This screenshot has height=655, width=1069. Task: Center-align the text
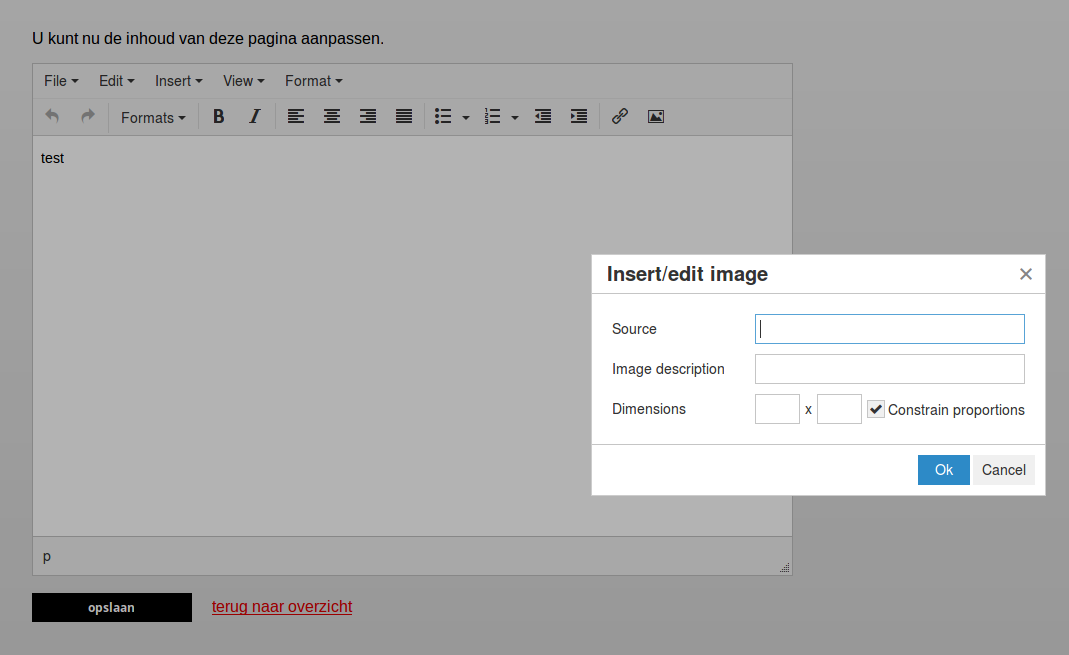tap(332, 117)
